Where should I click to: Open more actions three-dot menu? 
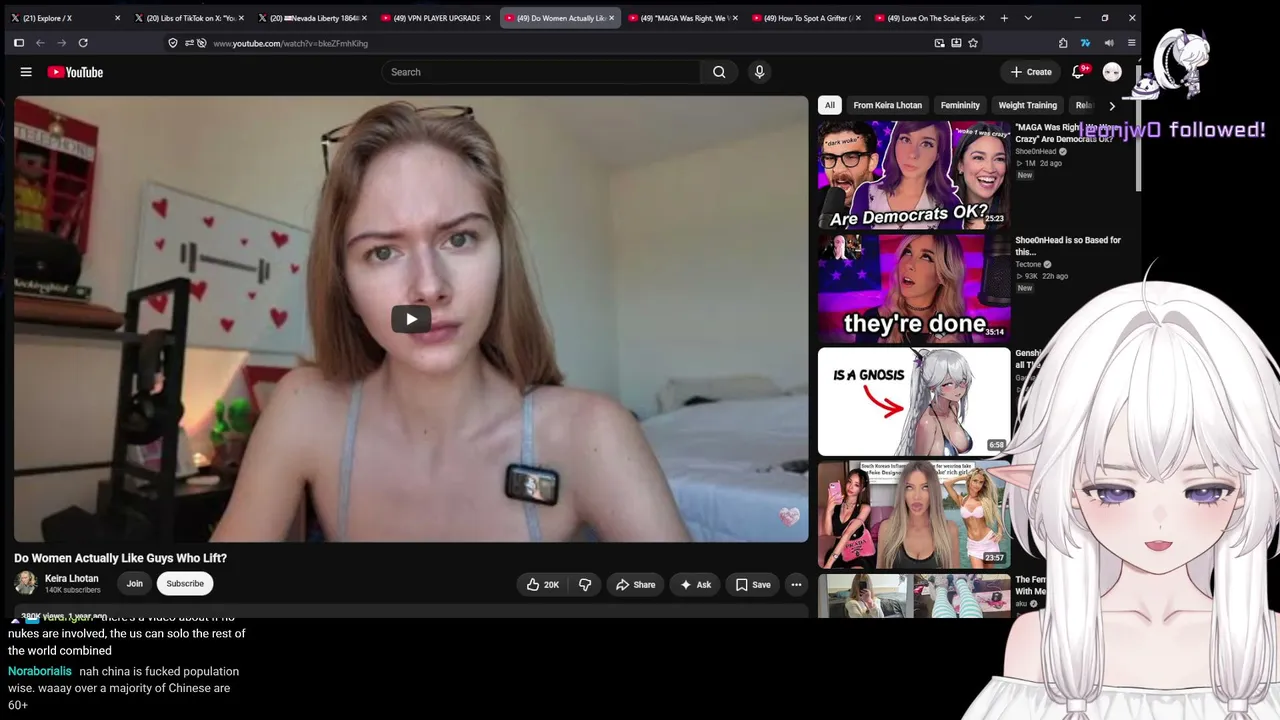[x=796, y=585]
